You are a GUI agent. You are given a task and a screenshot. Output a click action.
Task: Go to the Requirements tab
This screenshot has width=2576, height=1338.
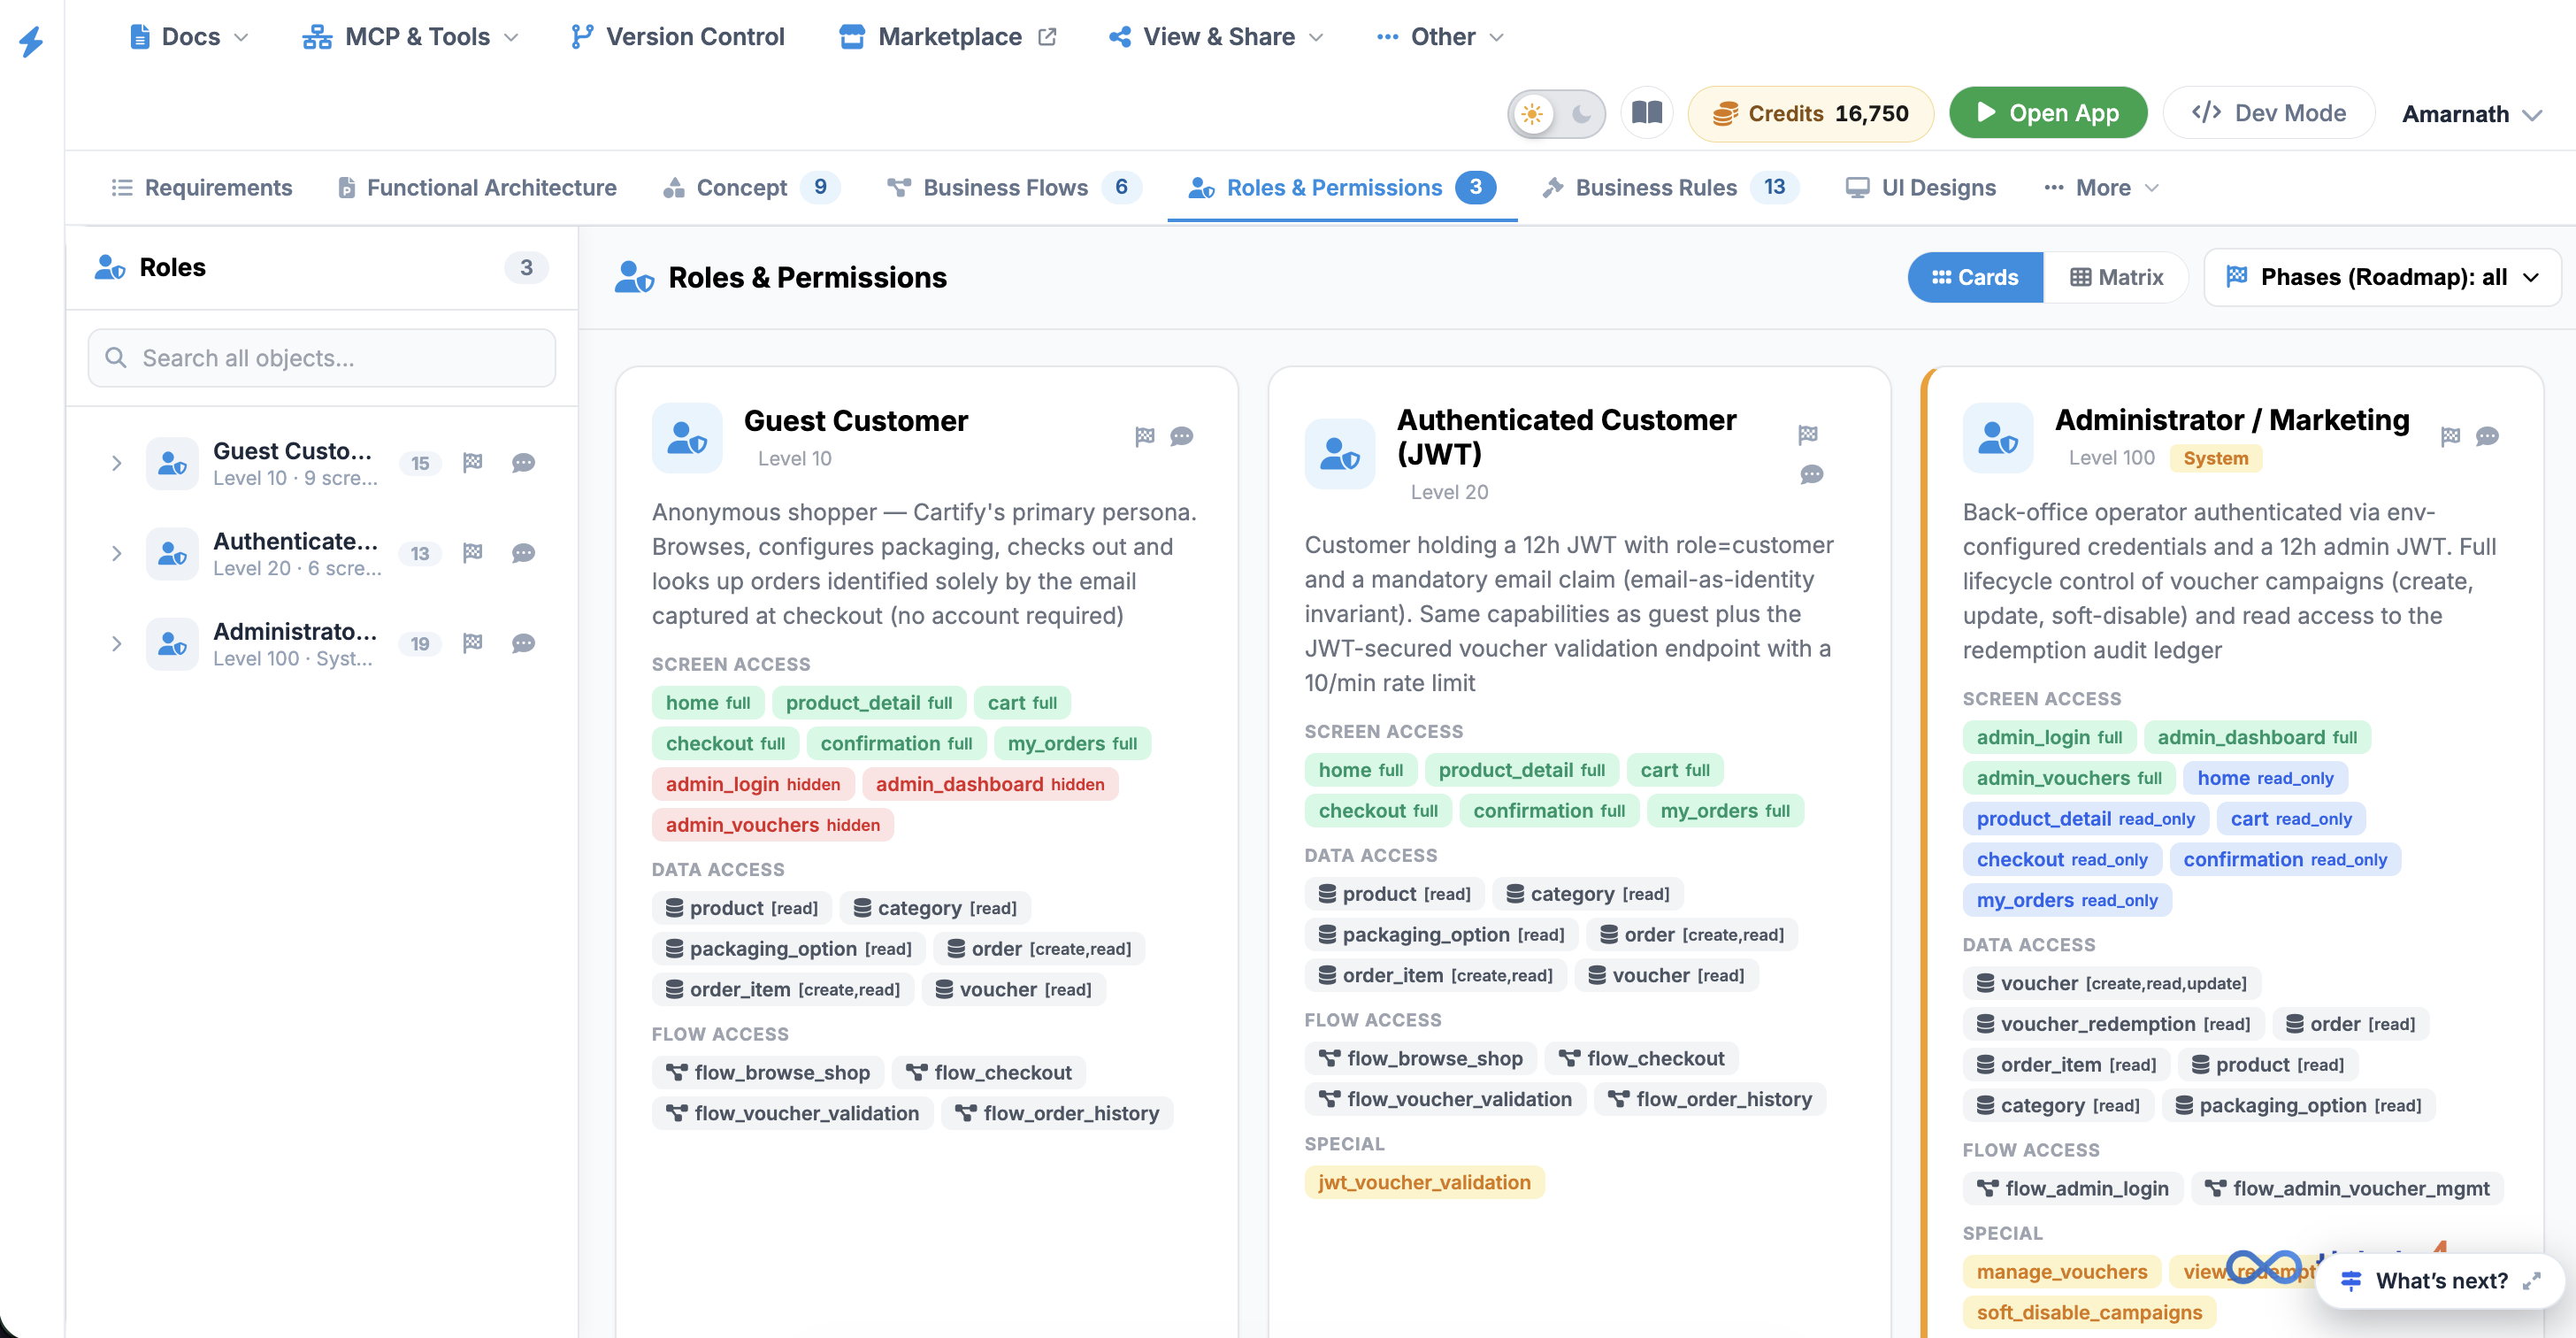pos(201,187)
